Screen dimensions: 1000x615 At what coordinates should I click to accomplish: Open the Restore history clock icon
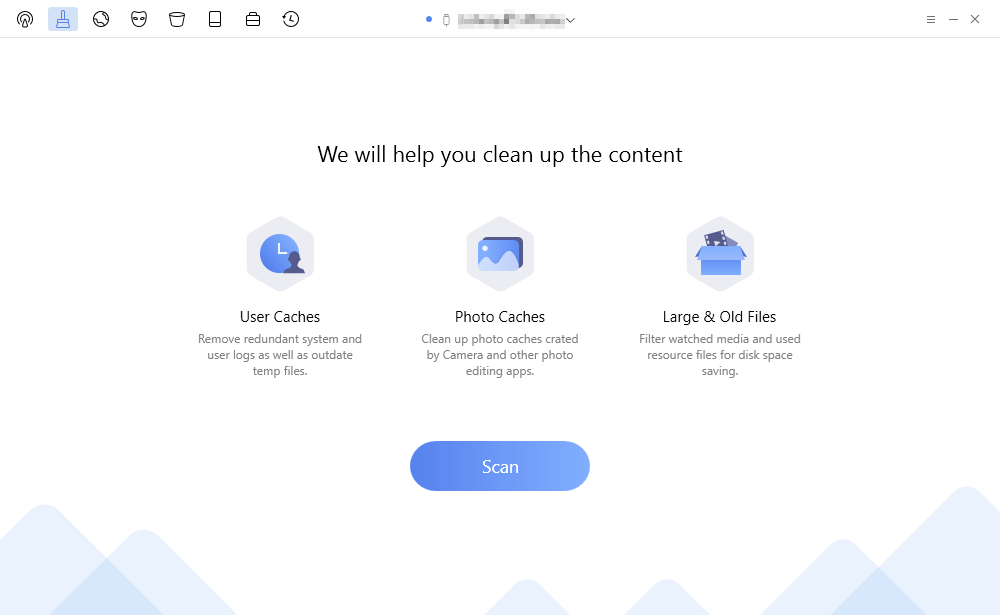click(x=291, y=19)
